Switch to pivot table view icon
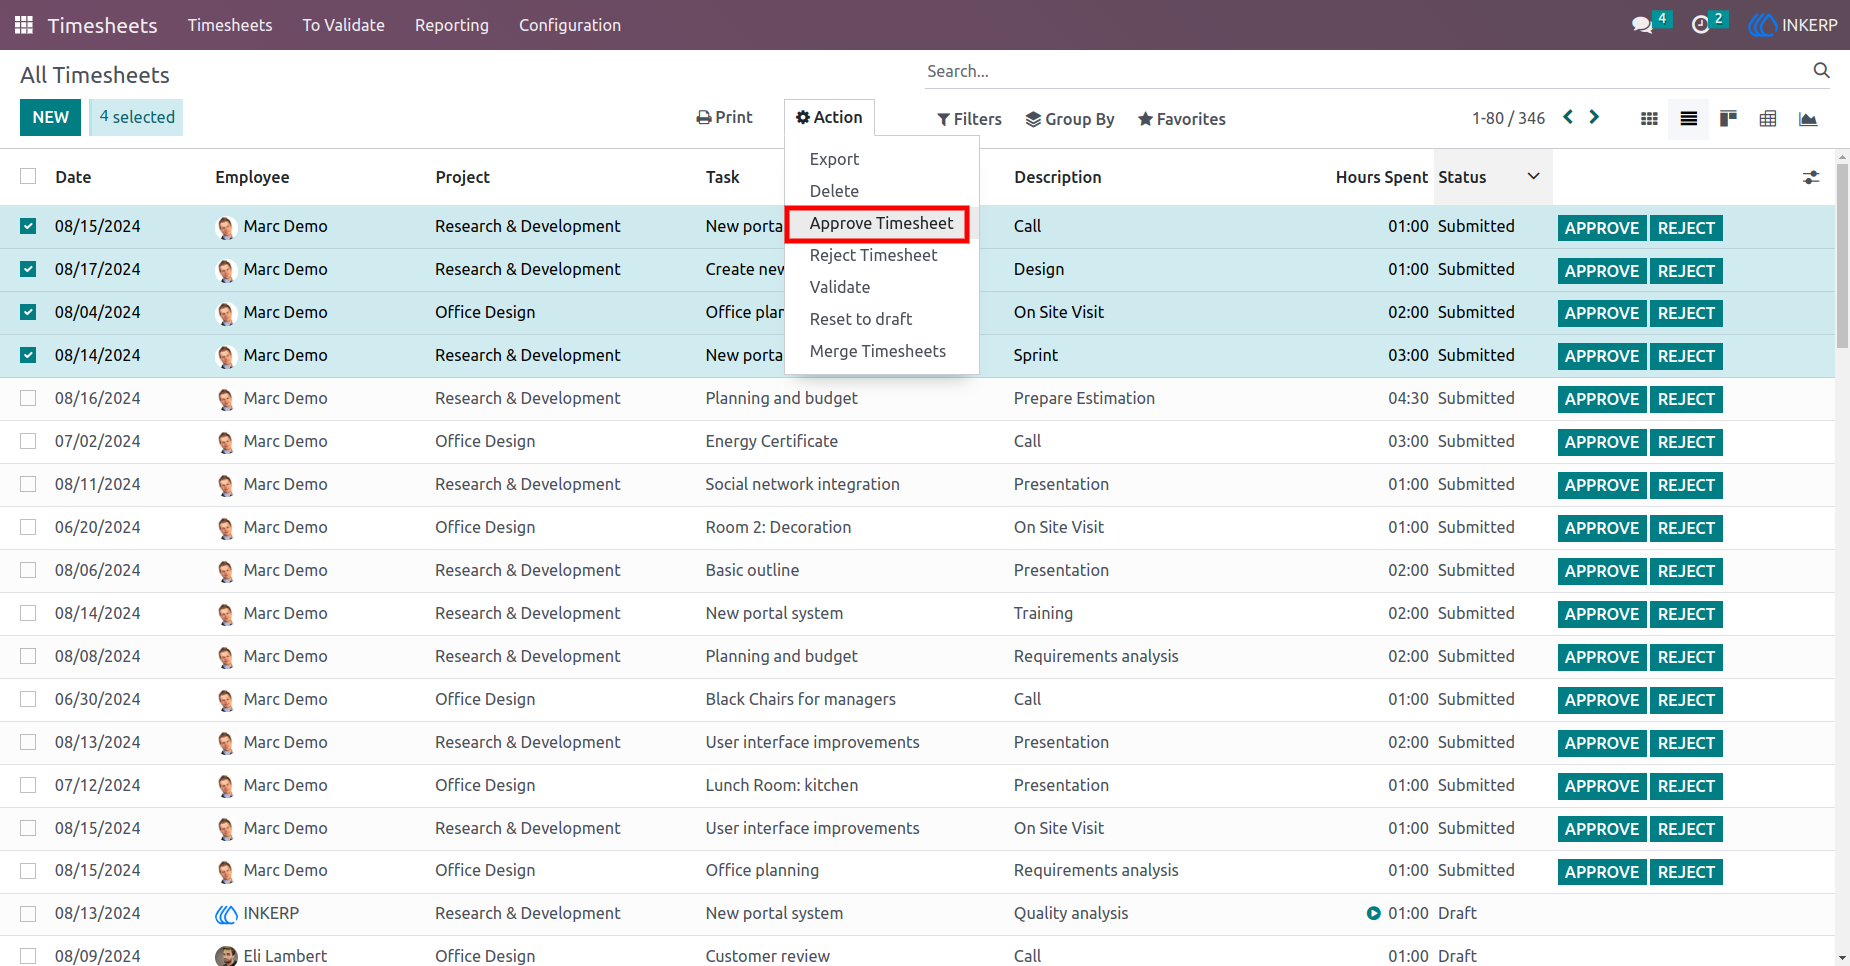The image size is (1850, 966). pyautogui.click(x=1768, y=119)
